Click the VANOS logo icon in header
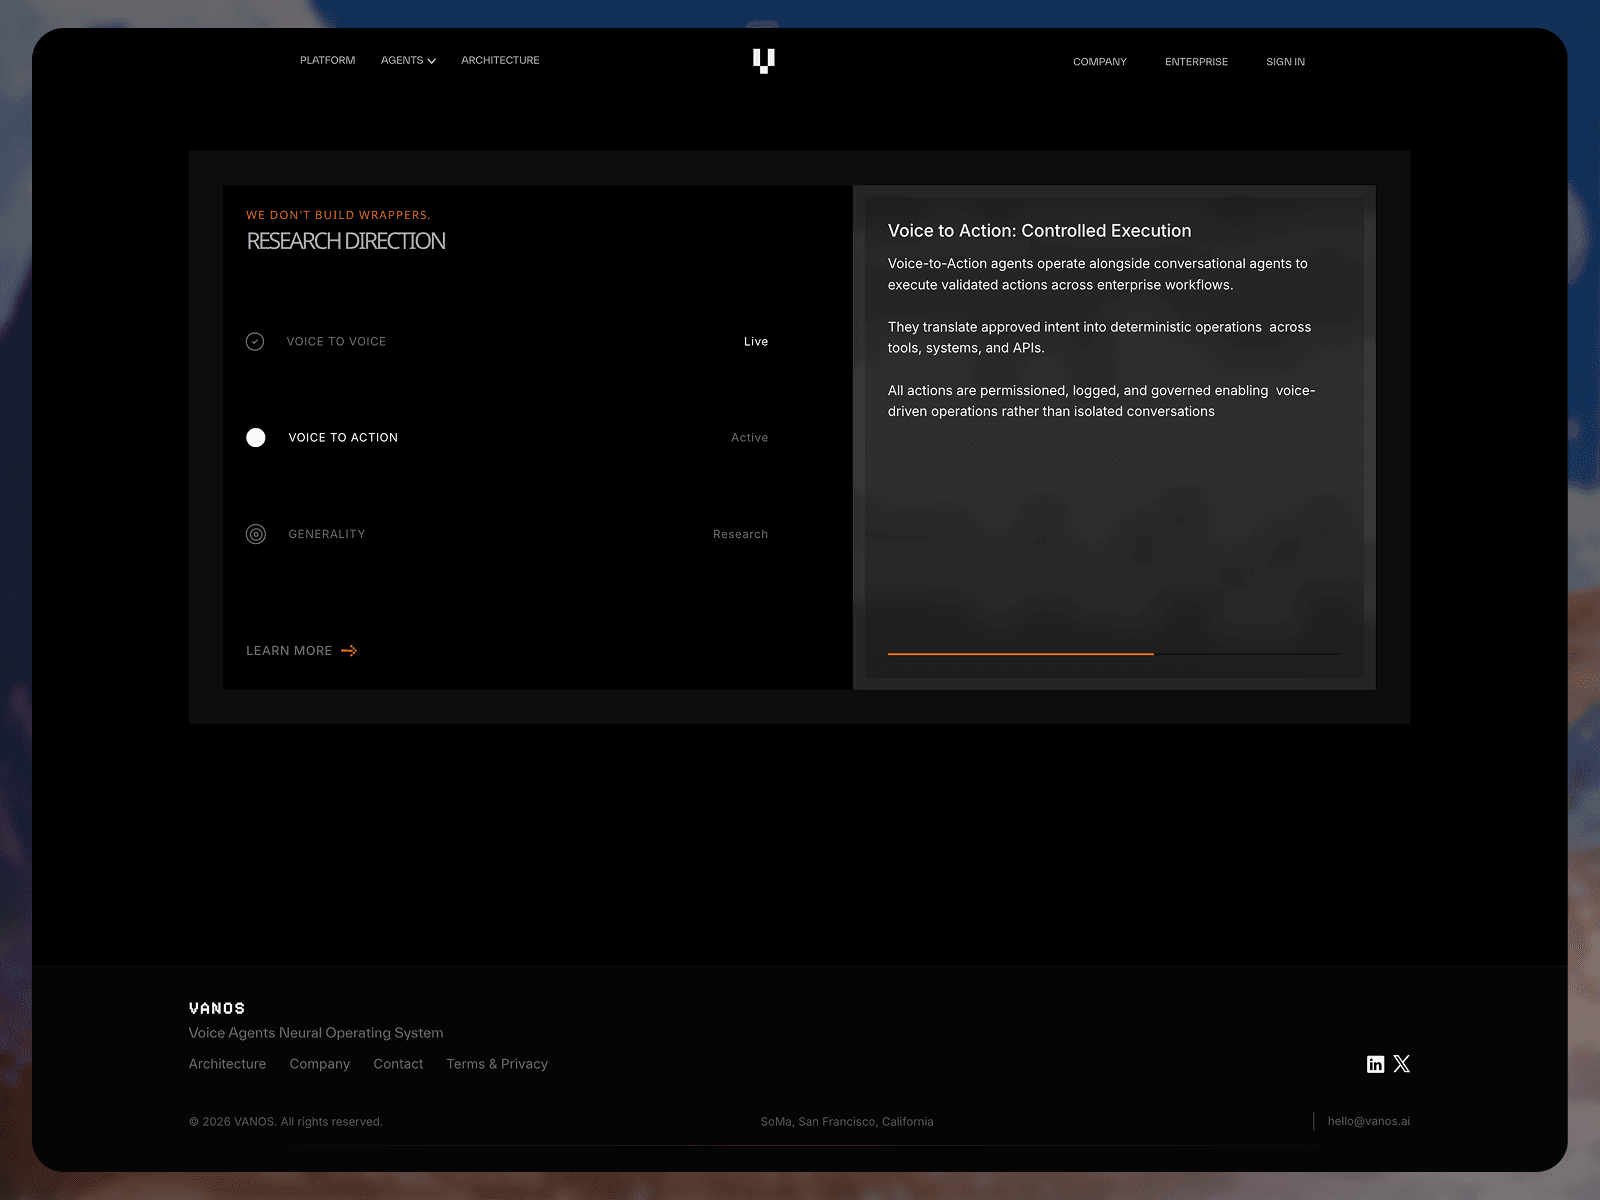This screenshot has height=1200, width=1600. (x=764, y=61)
